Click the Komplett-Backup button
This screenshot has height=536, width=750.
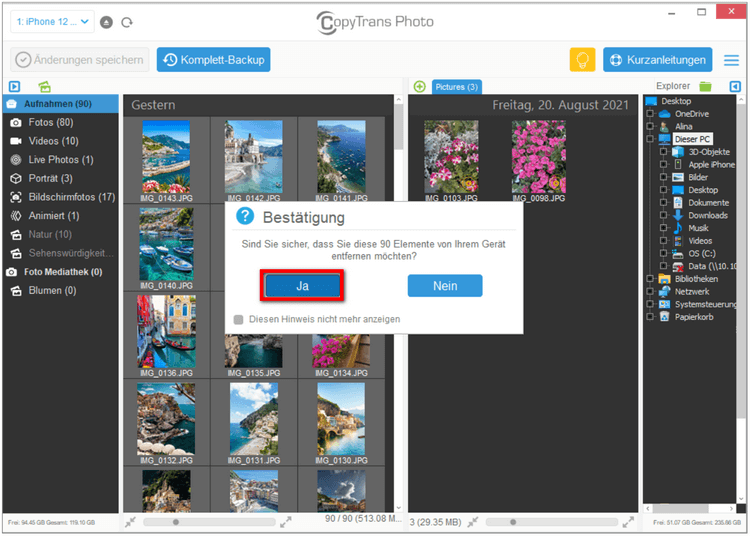213,60
